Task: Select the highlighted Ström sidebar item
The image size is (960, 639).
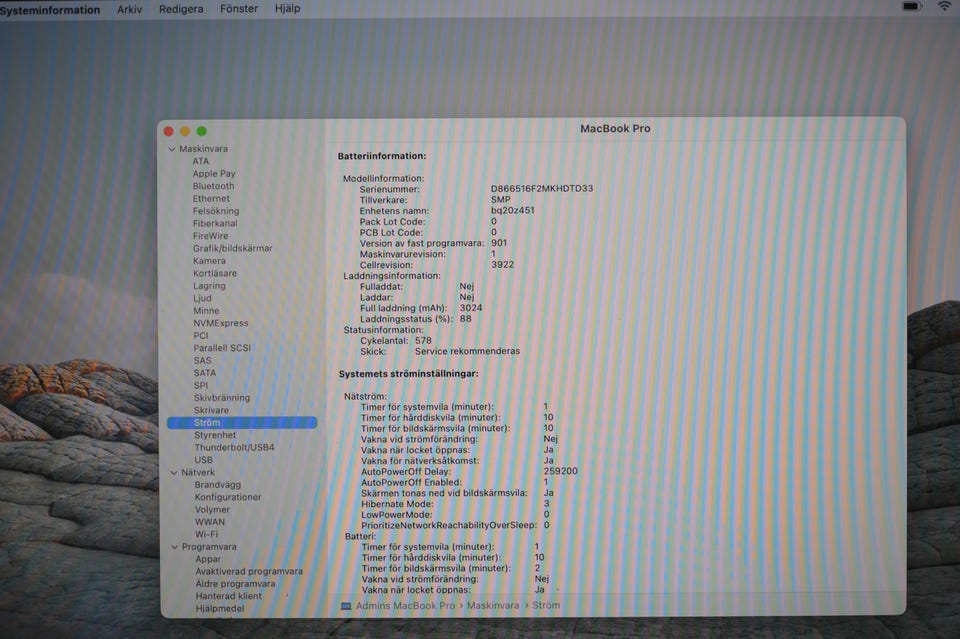Action: [242, 422]
